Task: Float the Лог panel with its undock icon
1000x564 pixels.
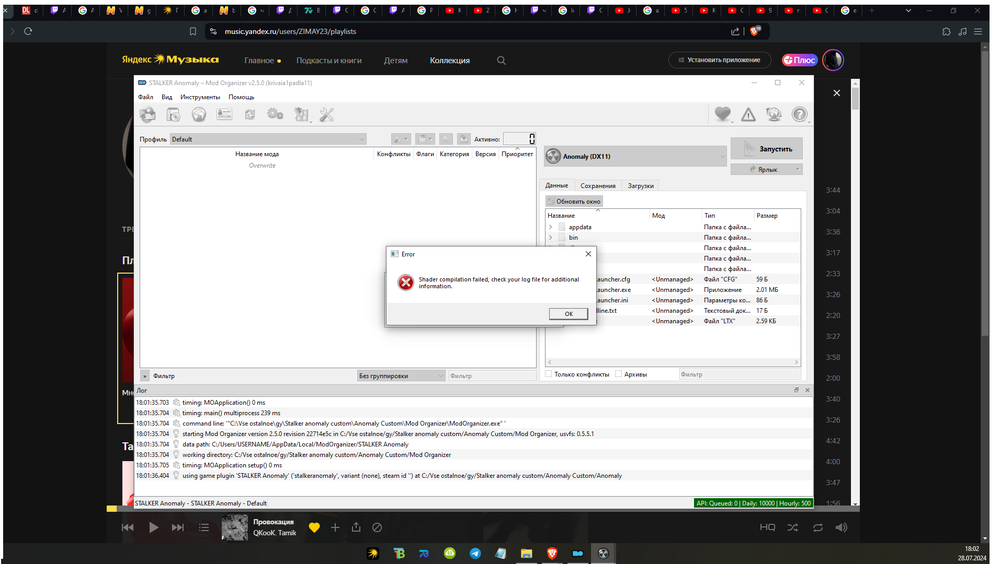Action: click(x=796, y=390)
